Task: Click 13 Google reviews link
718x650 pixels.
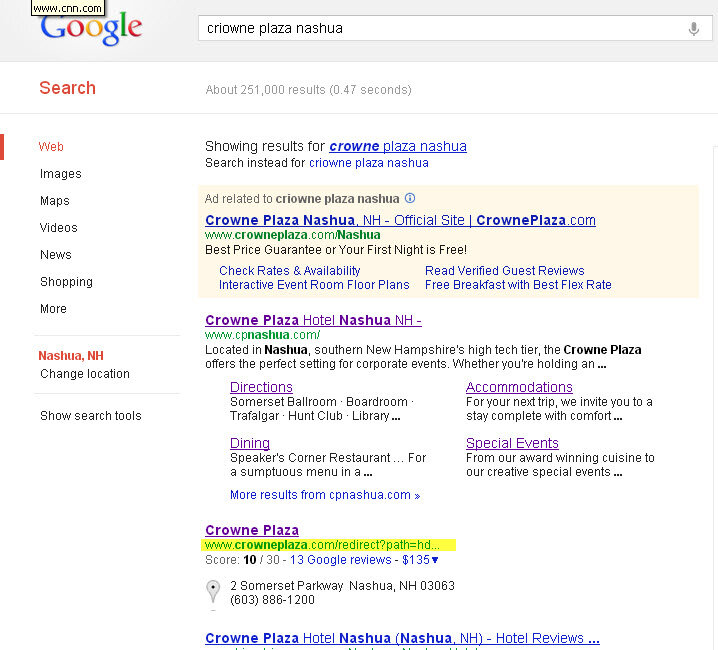Action: pyautogui.click(x=340, y=560)
